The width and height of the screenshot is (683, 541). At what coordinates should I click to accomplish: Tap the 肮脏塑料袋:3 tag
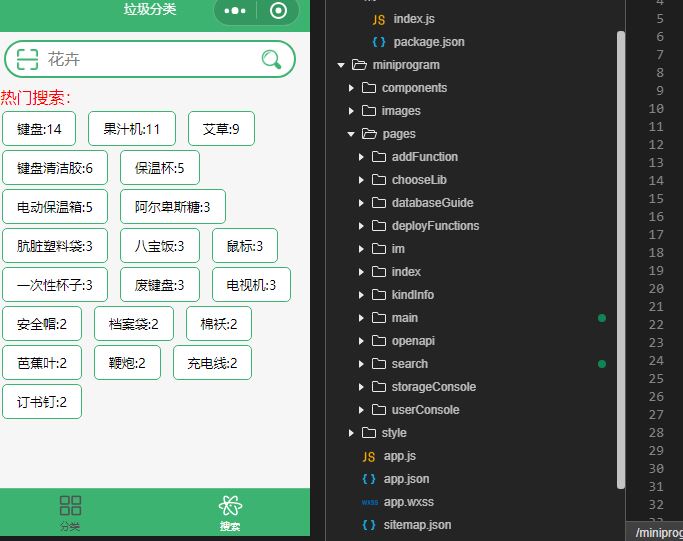click(x=55, y=246)
